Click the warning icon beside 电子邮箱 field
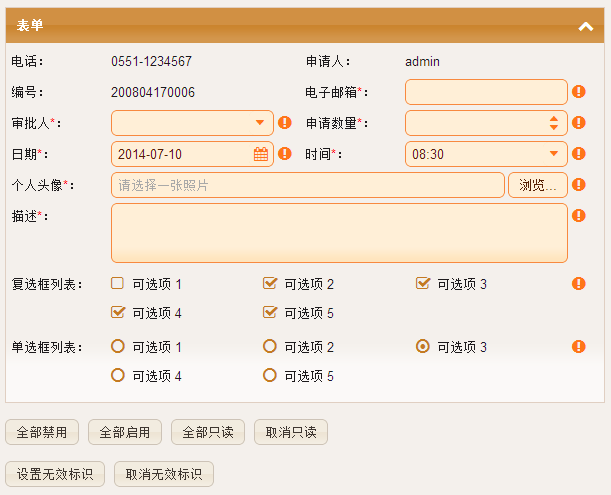Viewport: 611px width, 495px height. click(579, 92)
